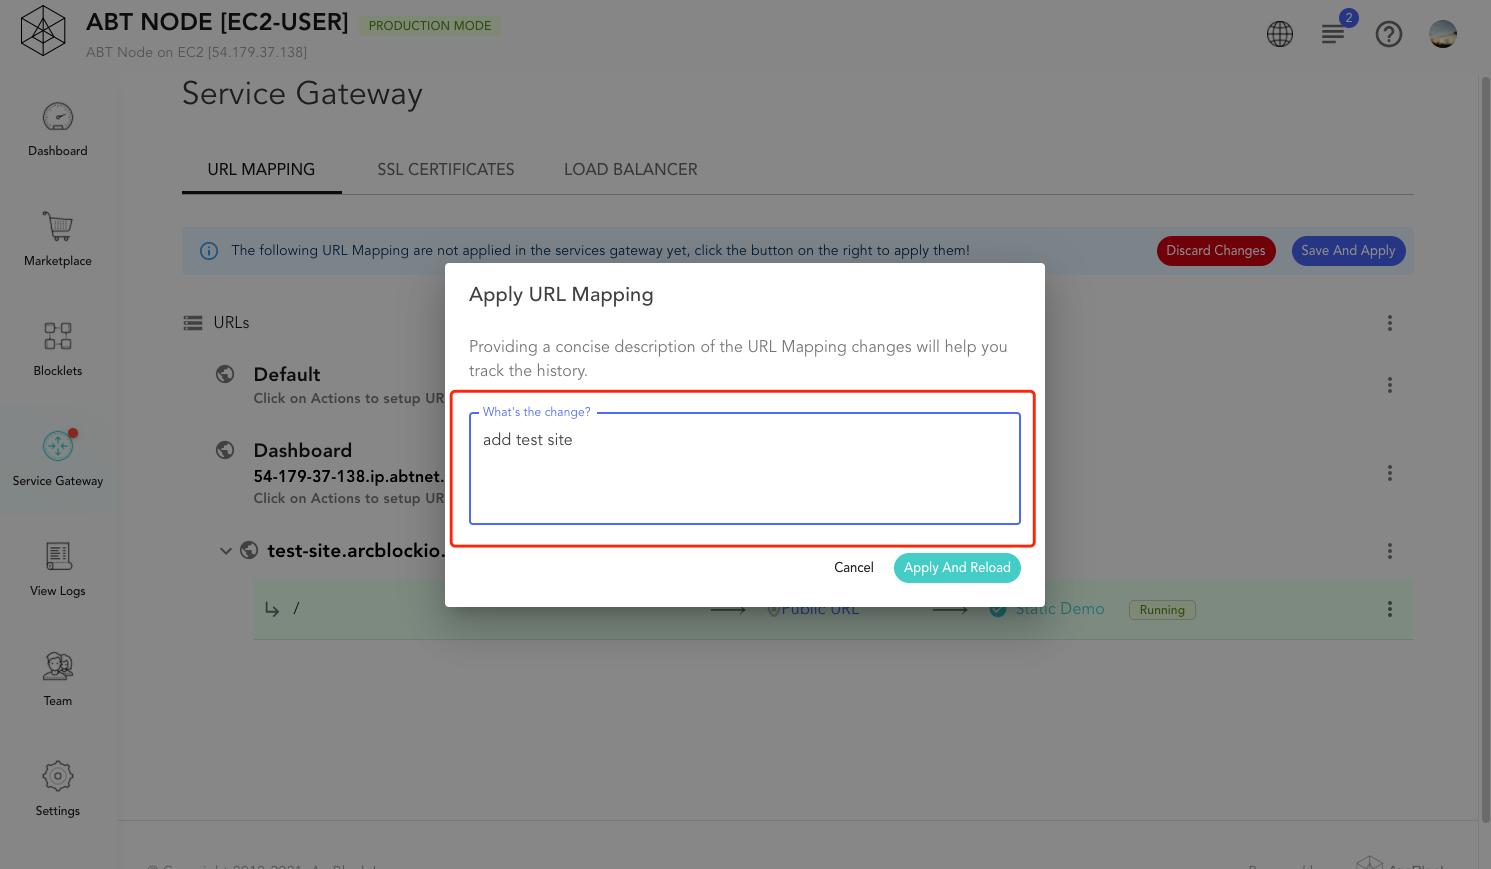Switch to the Load Balancer tab
1491x869 pixels.
tap(631, 169)
